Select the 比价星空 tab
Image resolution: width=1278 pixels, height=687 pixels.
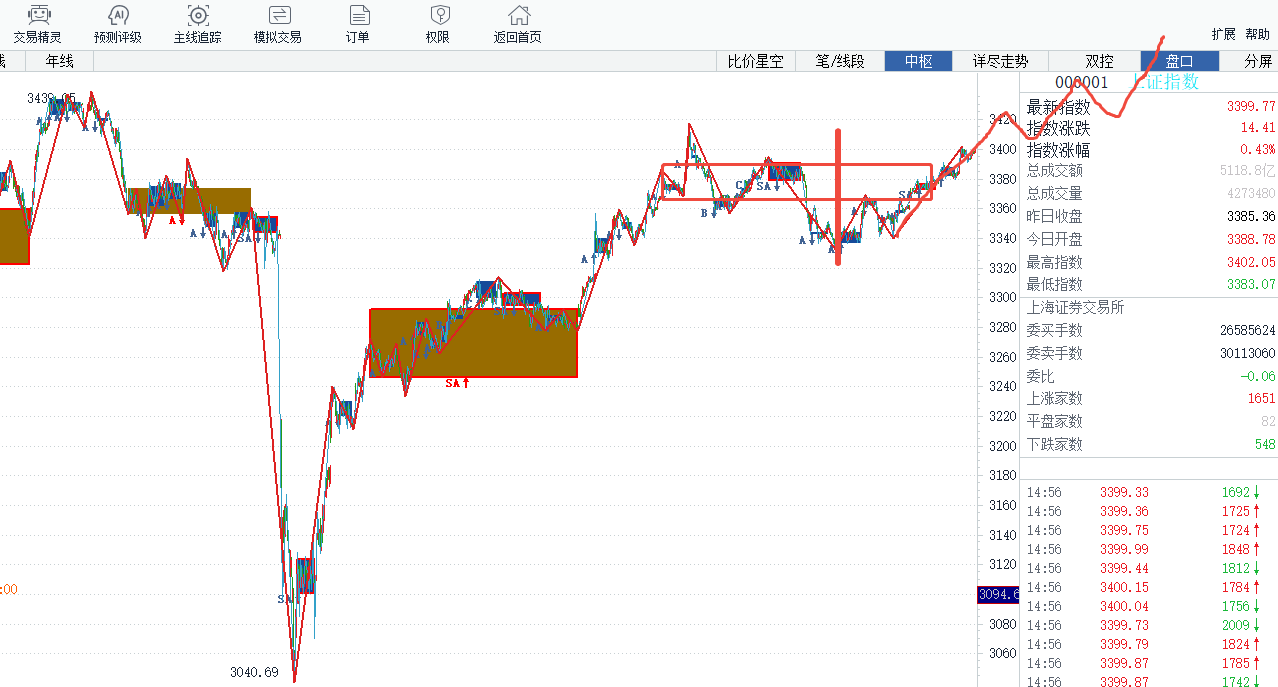coord(755,61)
